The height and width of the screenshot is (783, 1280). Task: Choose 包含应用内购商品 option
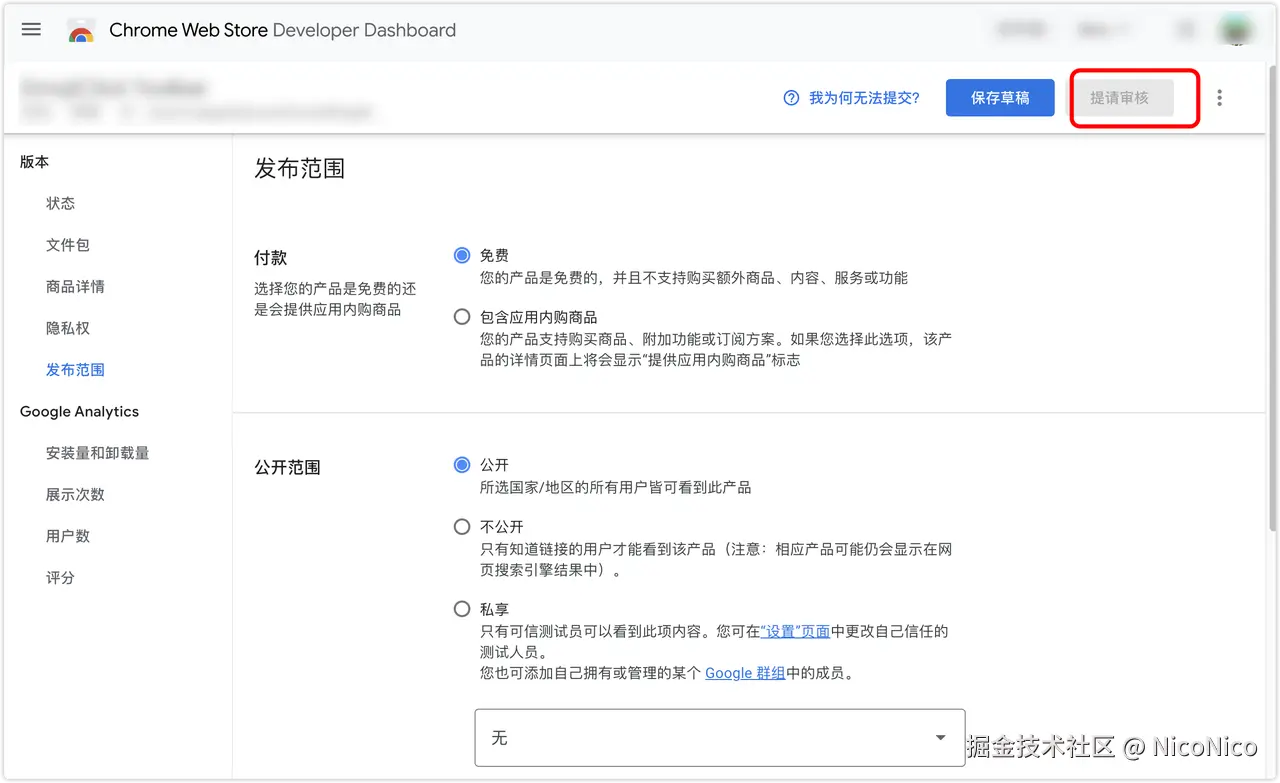point(461,316)
